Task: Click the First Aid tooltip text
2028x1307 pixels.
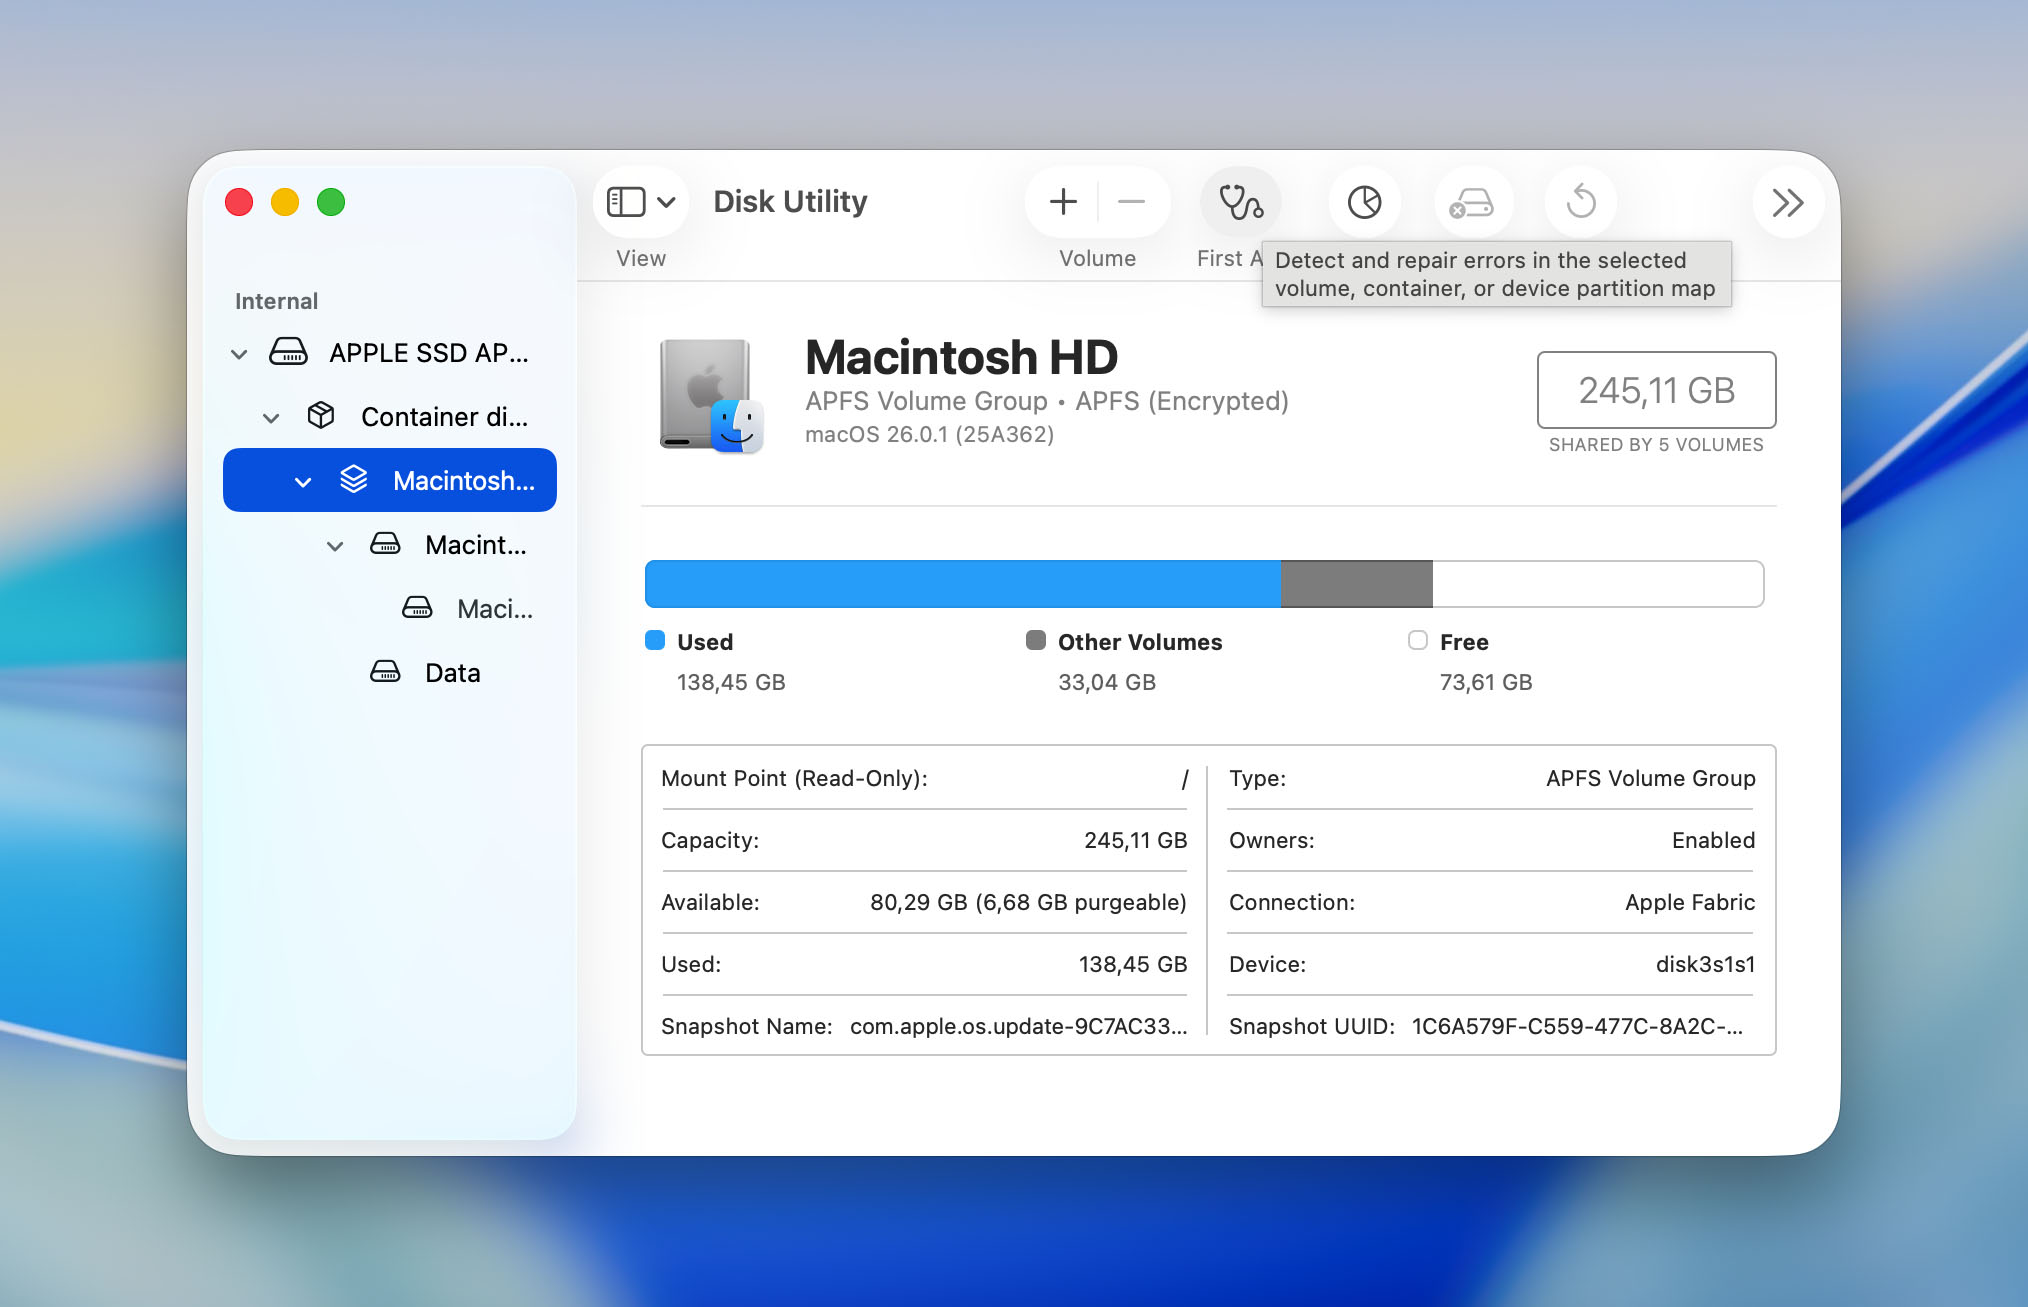Action: (1495, 274)
